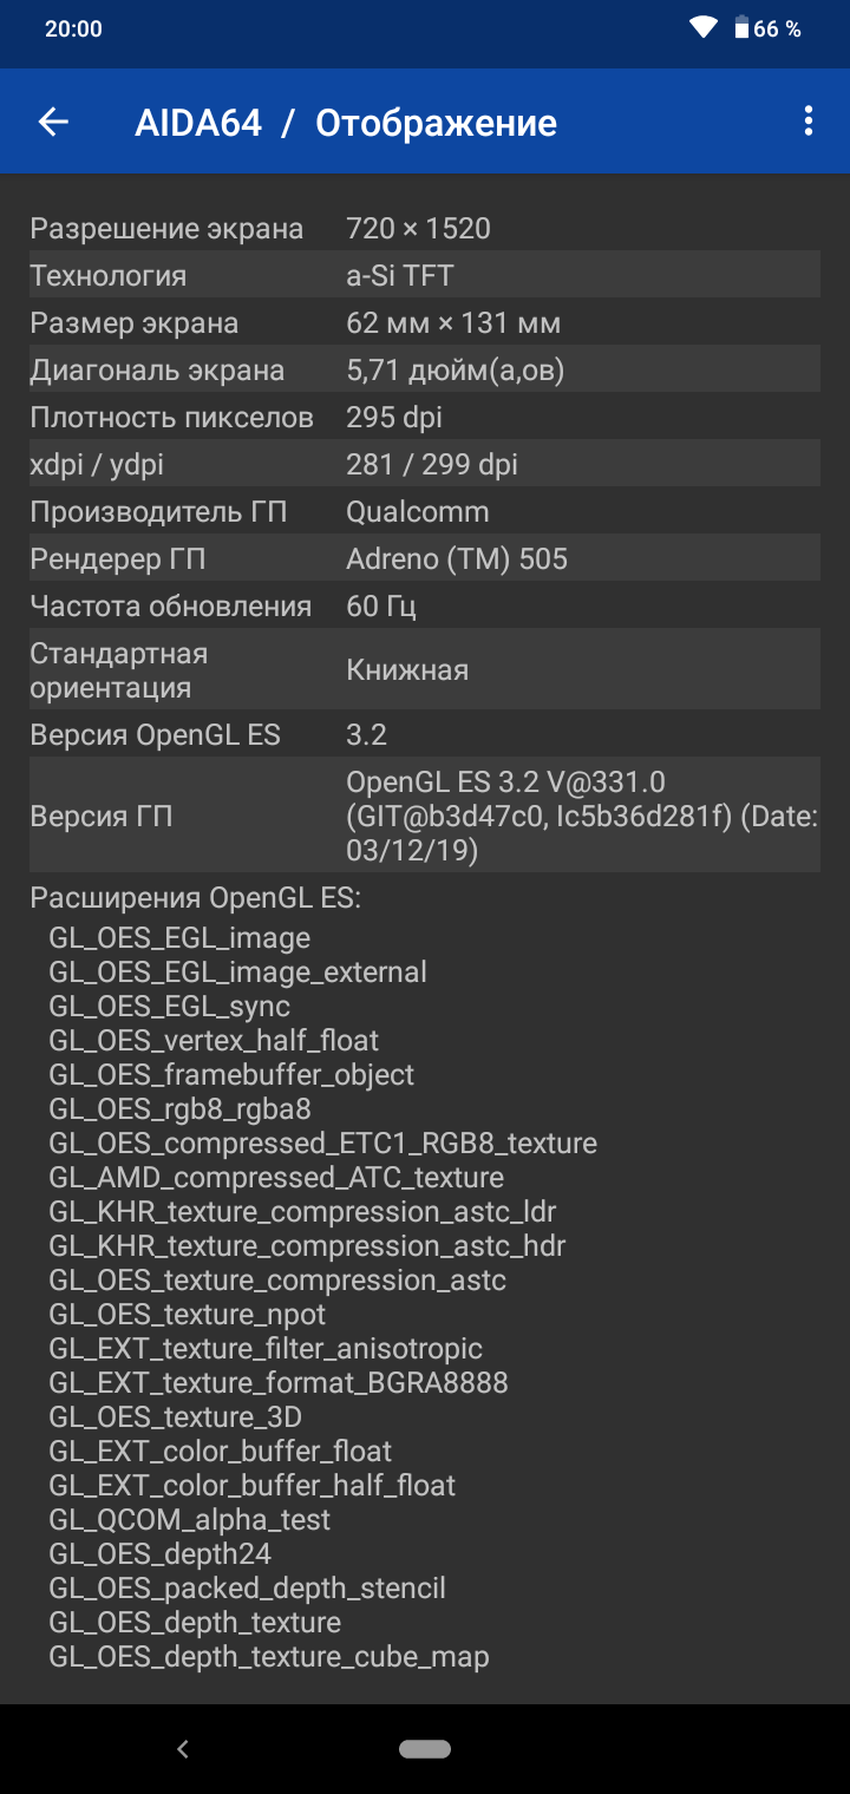Open the three-dot overflow menu
Screen dimensions: 850x1794
coord(808,122)
